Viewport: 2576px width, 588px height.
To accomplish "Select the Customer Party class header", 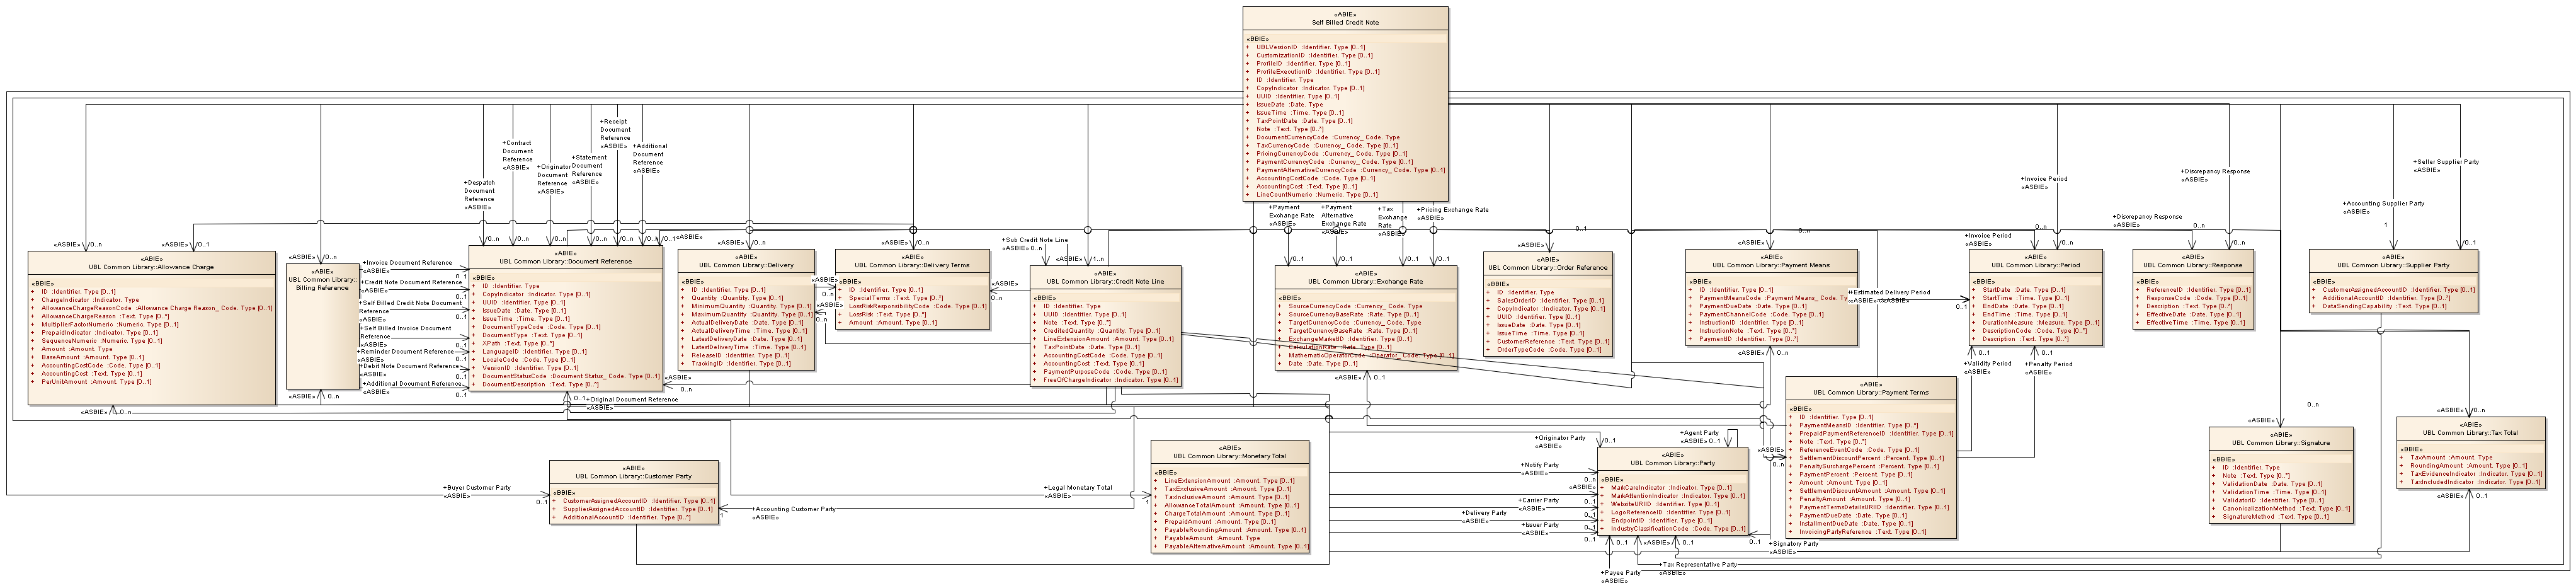I will (633, 476).
